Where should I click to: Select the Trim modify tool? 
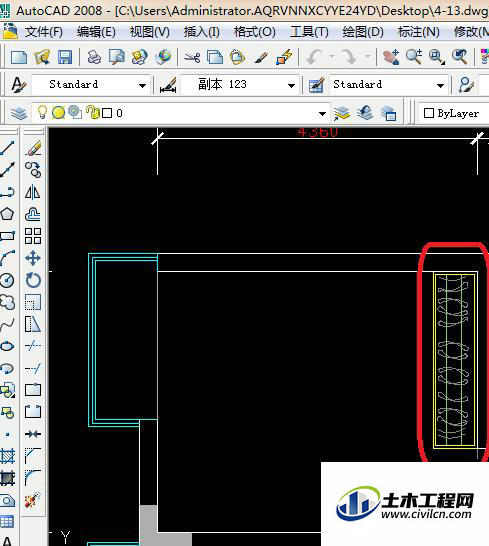(33, 346)
